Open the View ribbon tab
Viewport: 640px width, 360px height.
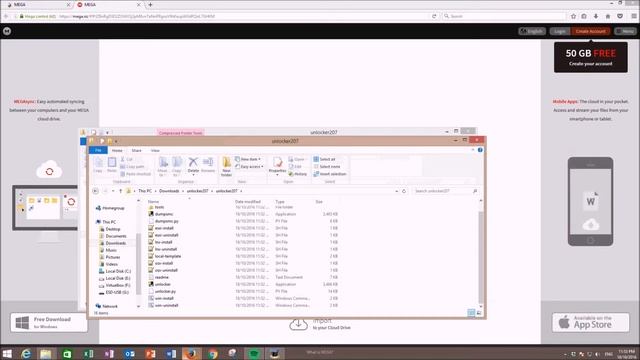pyautogui.click(x=155, y=151)
